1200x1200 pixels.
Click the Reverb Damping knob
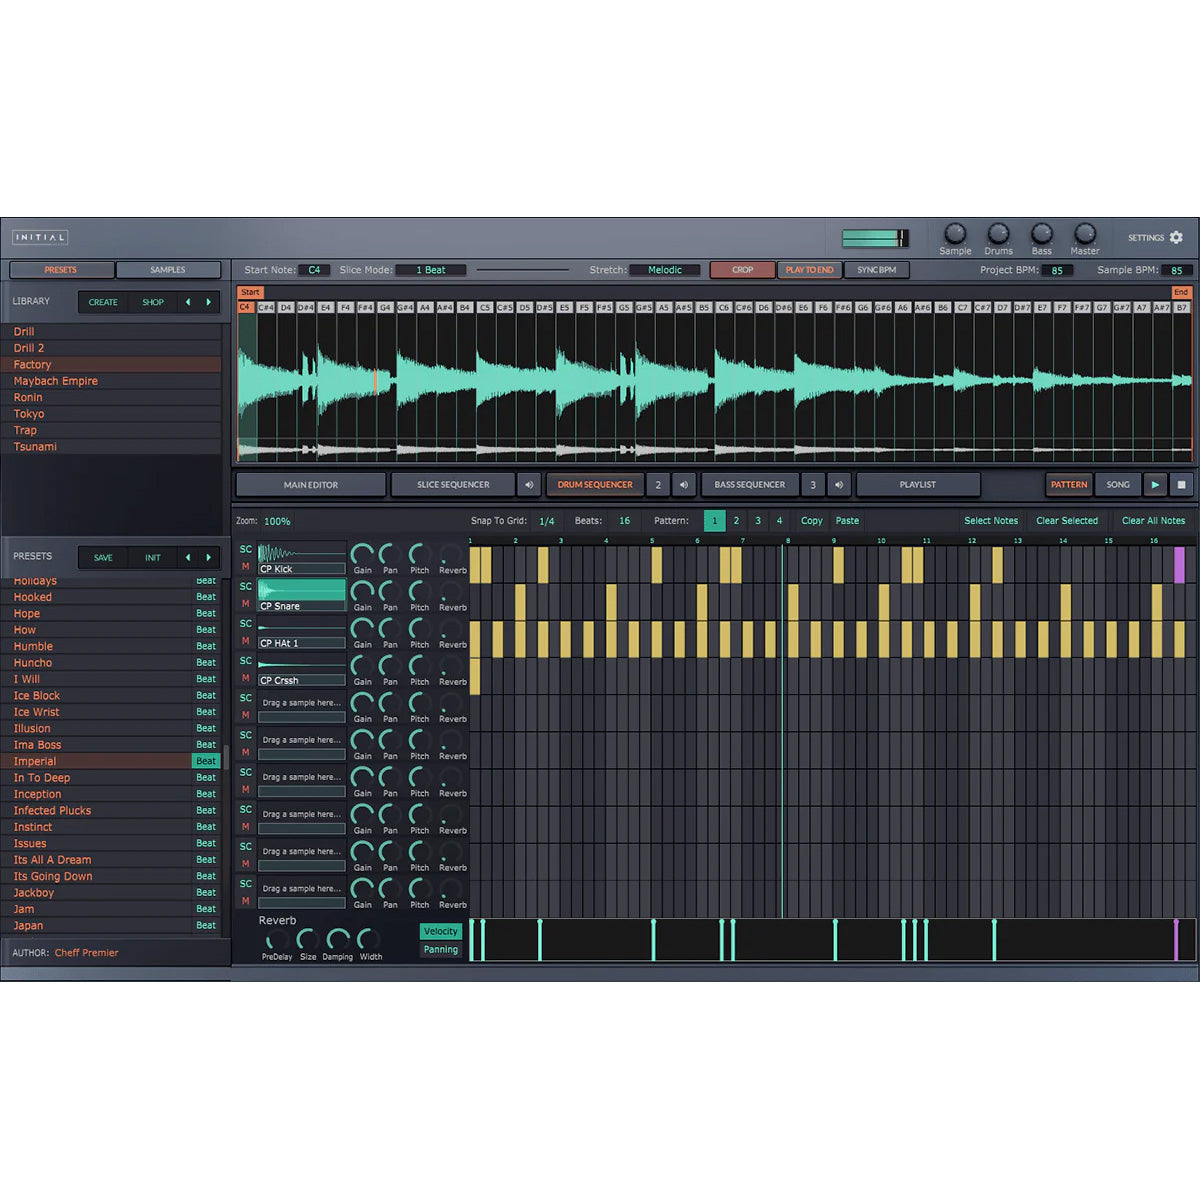(x=338, y=939)
